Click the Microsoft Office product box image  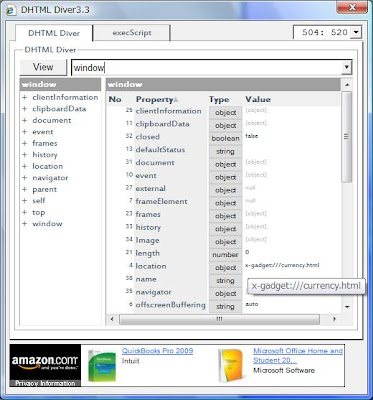(x=230, y=365)
